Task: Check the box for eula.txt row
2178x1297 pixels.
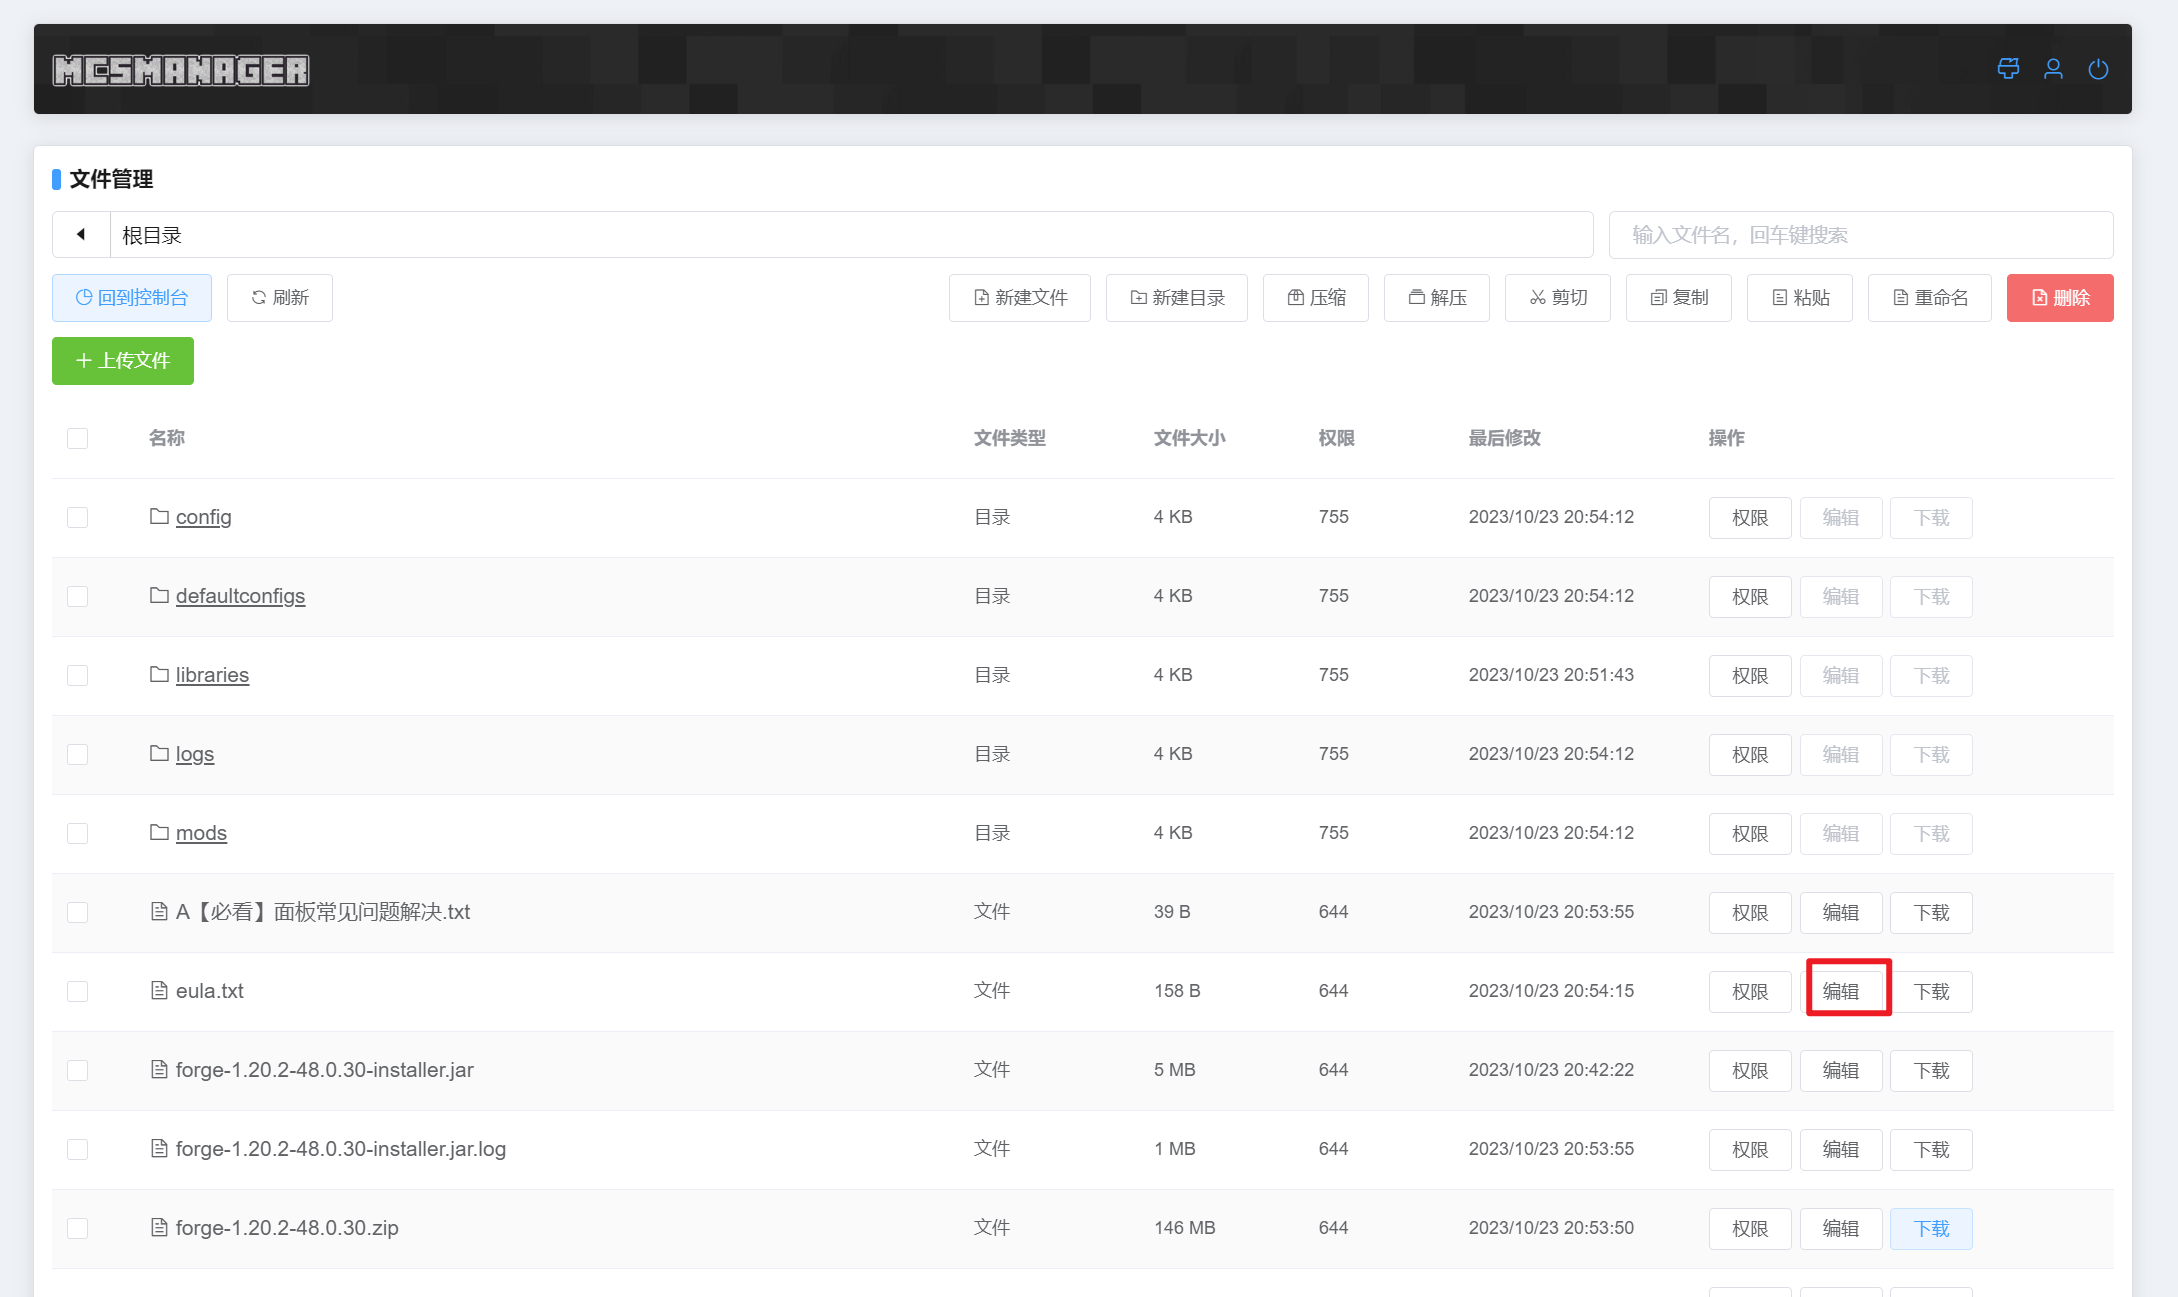Action: click(x=77, y=991)
